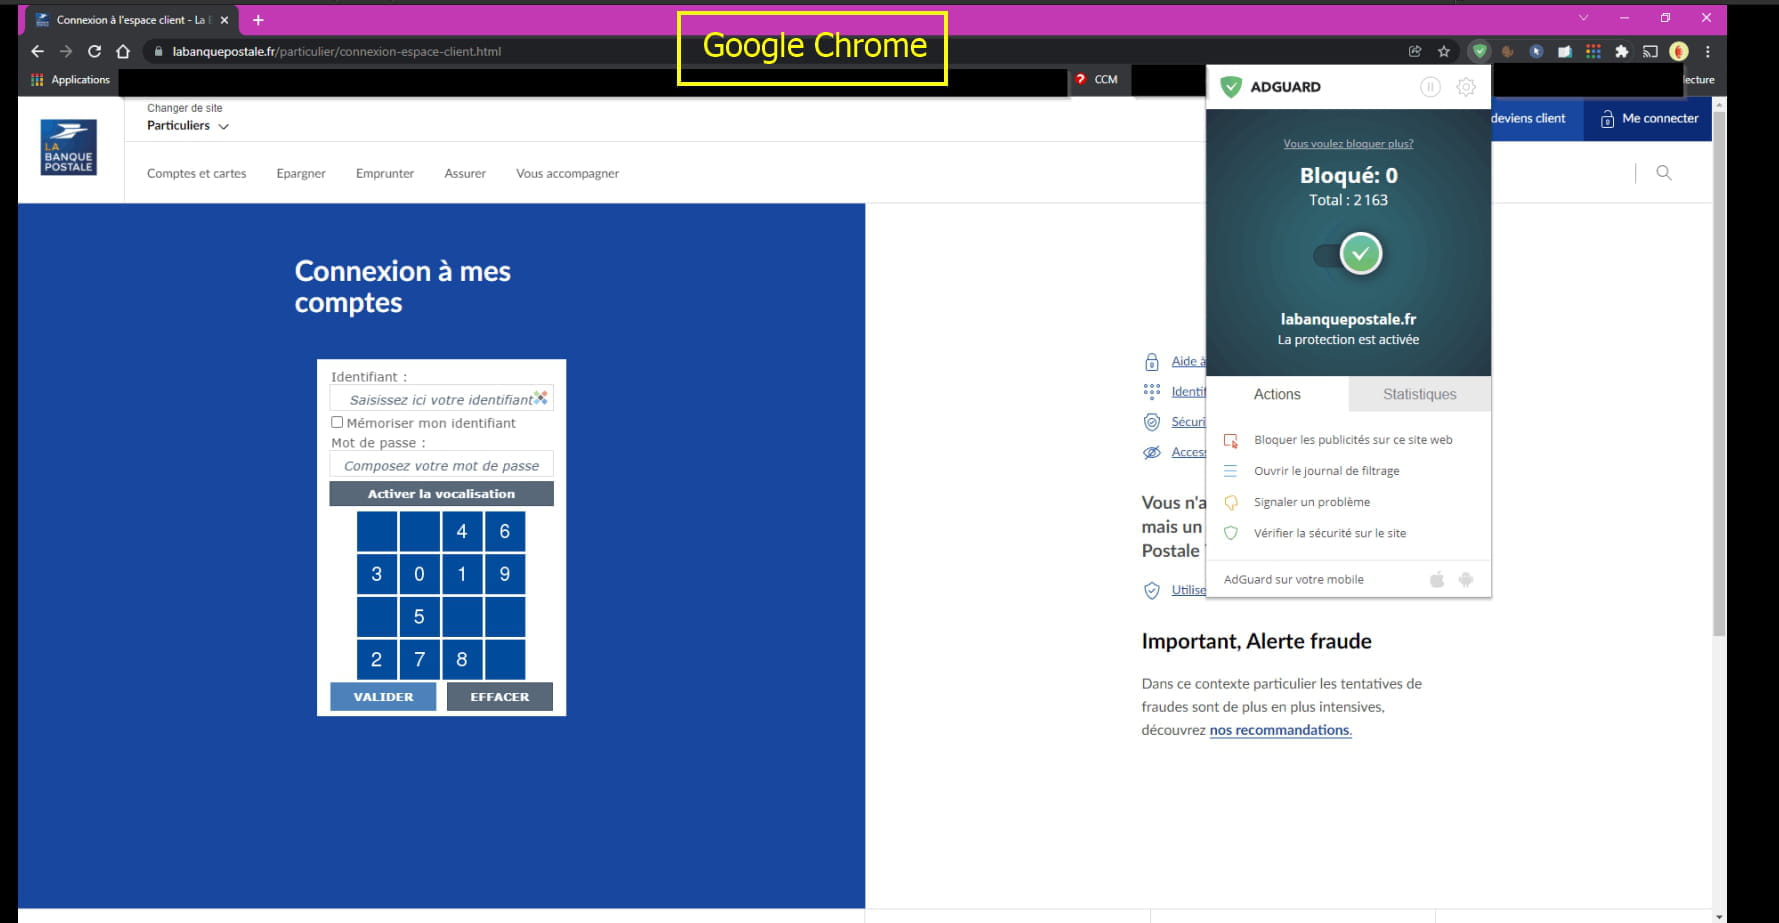Select keypad digit 9
This screenshot has height=923, width=1779.
[x=504, y=574]
